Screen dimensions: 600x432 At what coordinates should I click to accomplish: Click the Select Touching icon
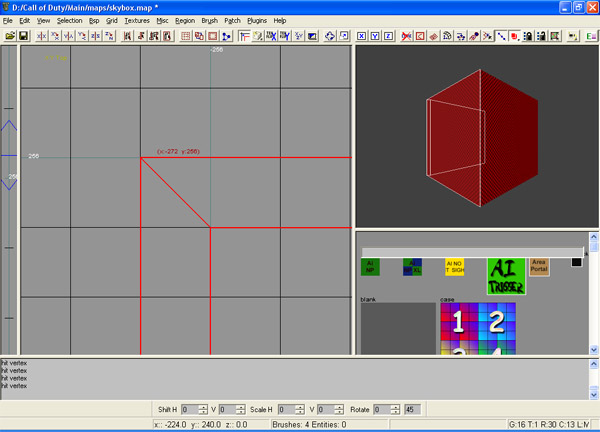(140, 36)
